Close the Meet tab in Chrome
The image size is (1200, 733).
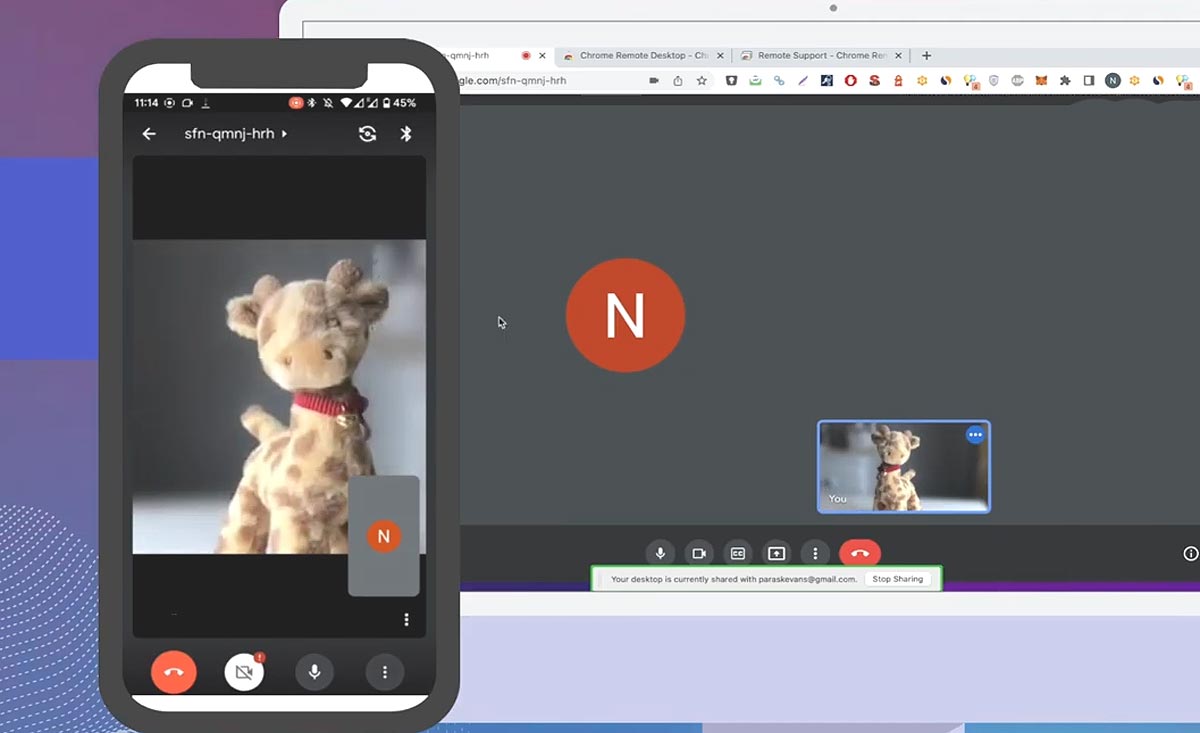(542, 56)
